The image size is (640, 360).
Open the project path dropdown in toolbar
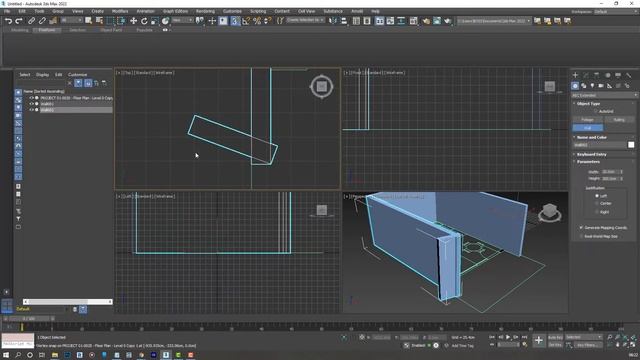pyautogui.click(x=494, y=21)
